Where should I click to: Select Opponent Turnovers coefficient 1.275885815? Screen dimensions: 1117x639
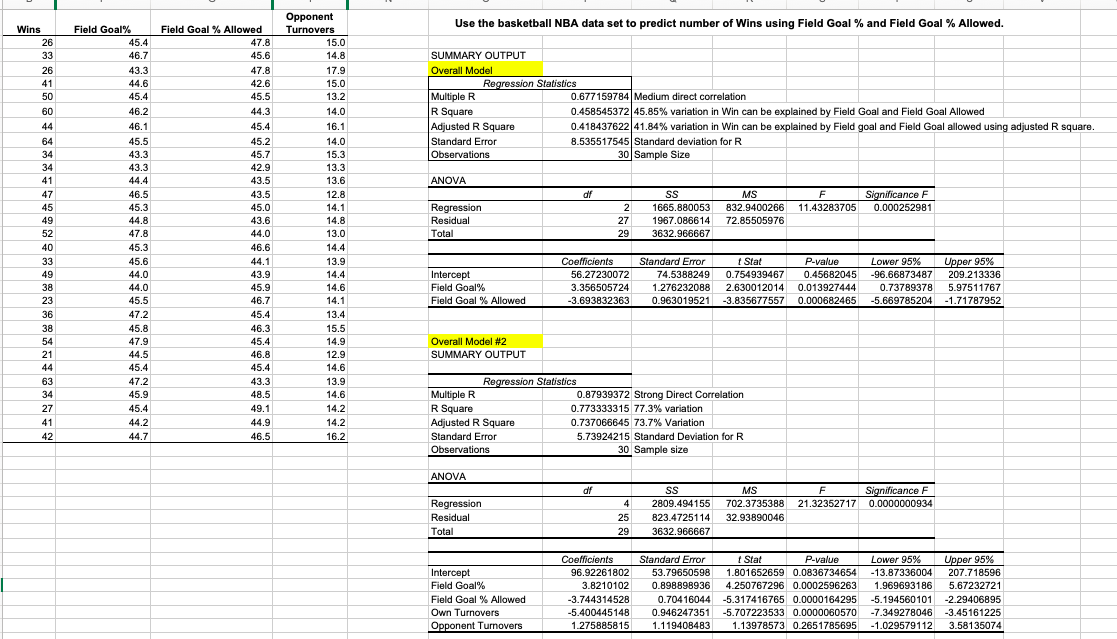pos(600,626)
